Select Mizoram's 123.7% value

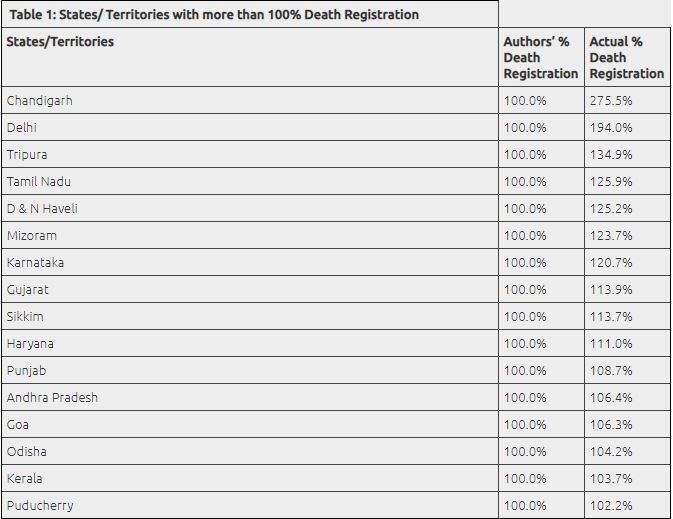pyautogui.click(x=611, y=236)
